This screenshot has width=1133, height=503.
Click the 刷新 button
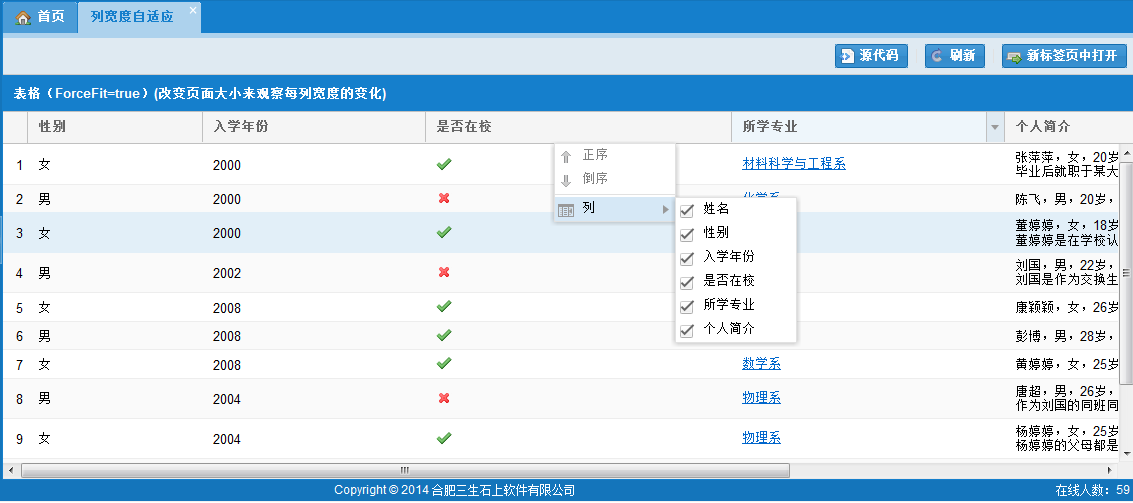(955, 56)
